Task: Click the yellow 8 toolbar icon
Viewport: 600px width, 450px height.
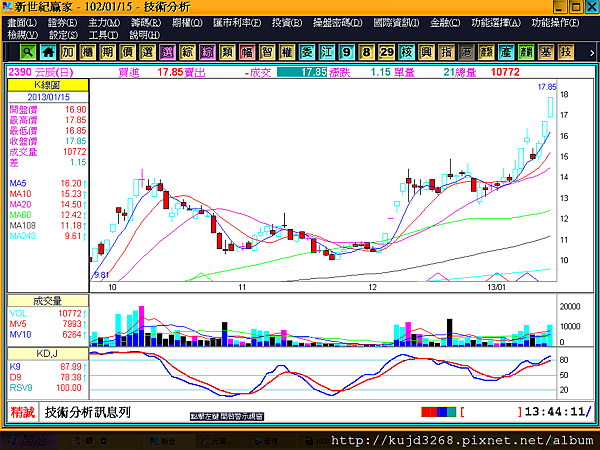Action: [x=366, y=52]
